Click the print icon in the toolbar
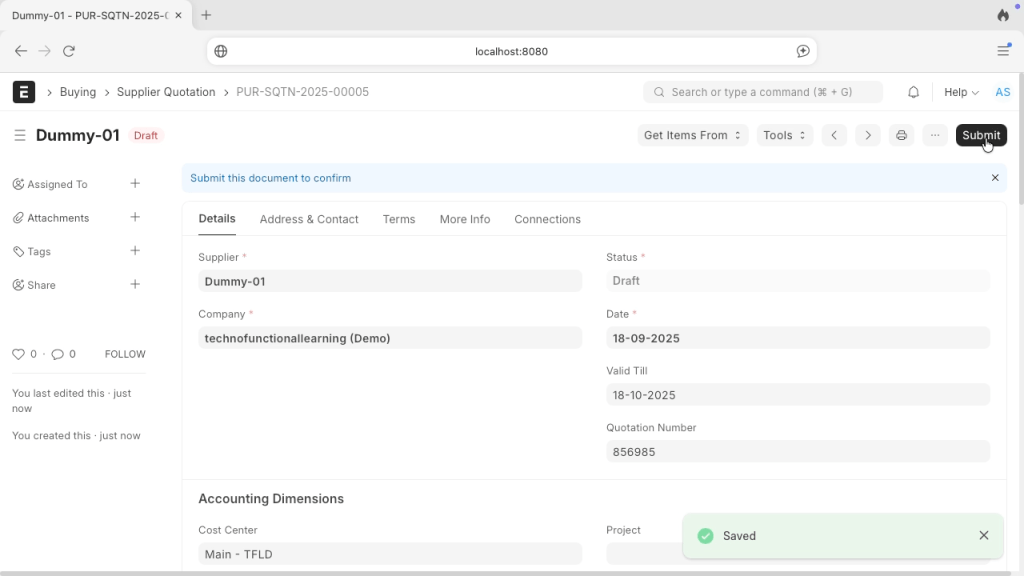 [x=901, y=135]
